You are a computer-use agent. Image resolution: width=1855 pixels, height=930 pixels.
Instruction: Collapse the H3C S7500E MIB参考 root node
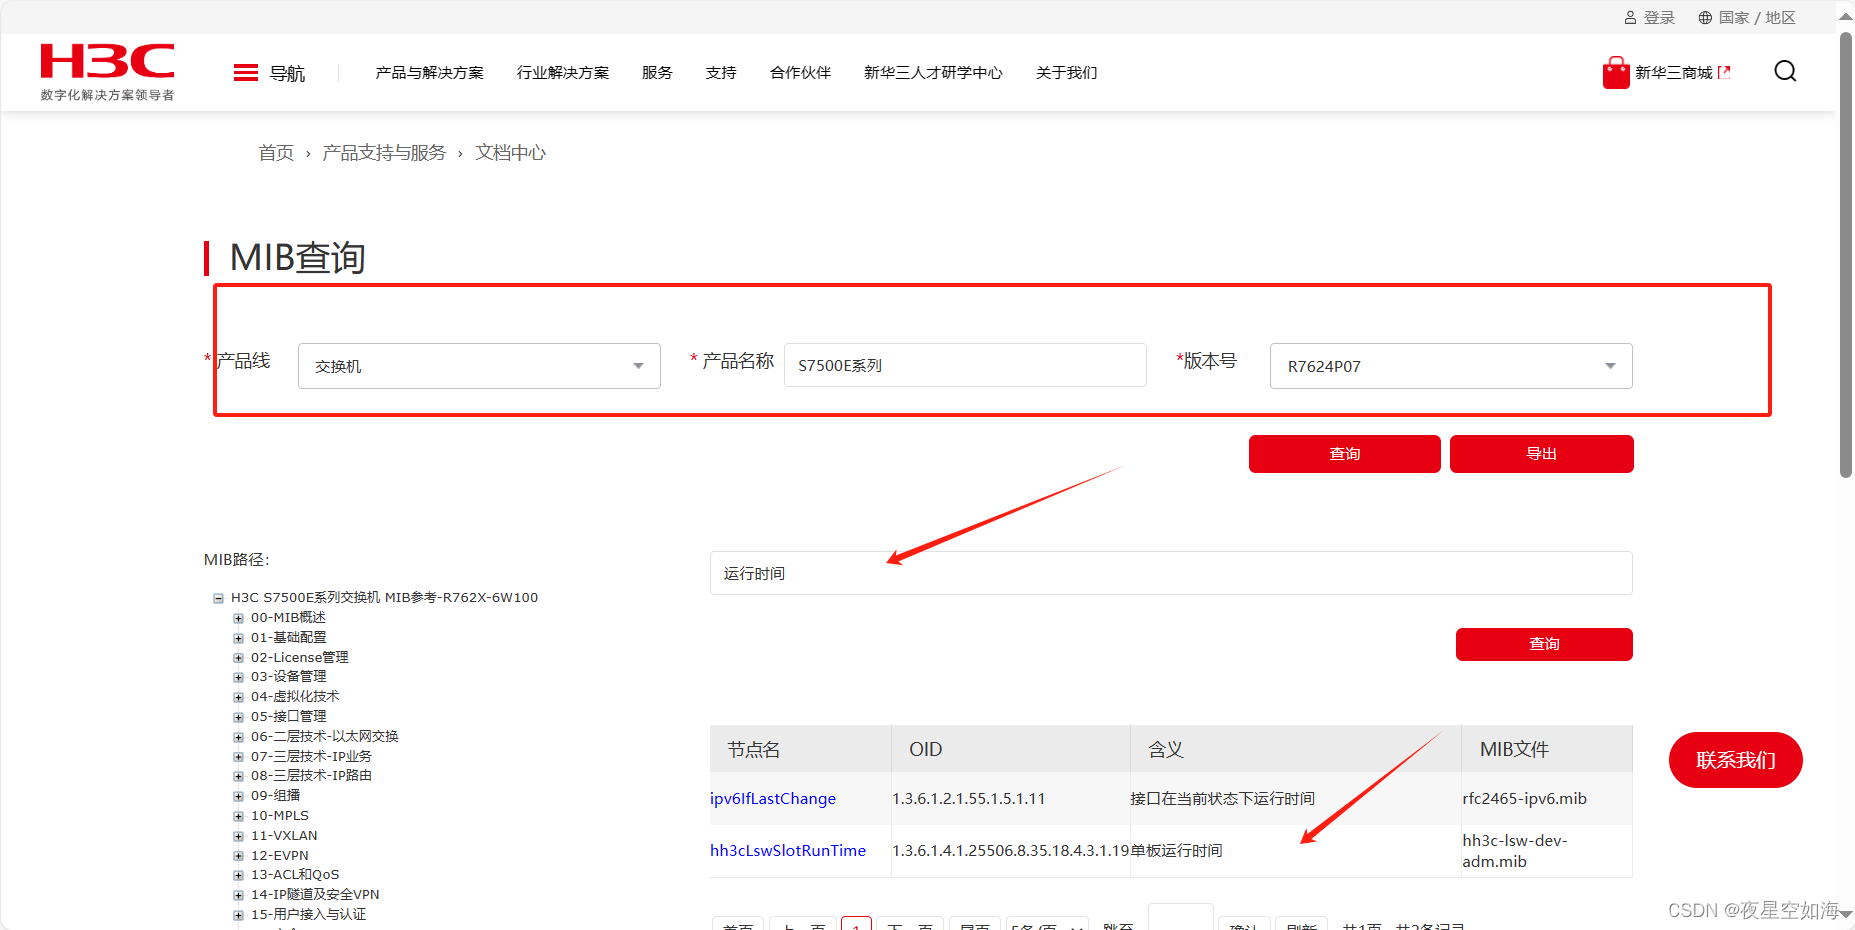218,597
